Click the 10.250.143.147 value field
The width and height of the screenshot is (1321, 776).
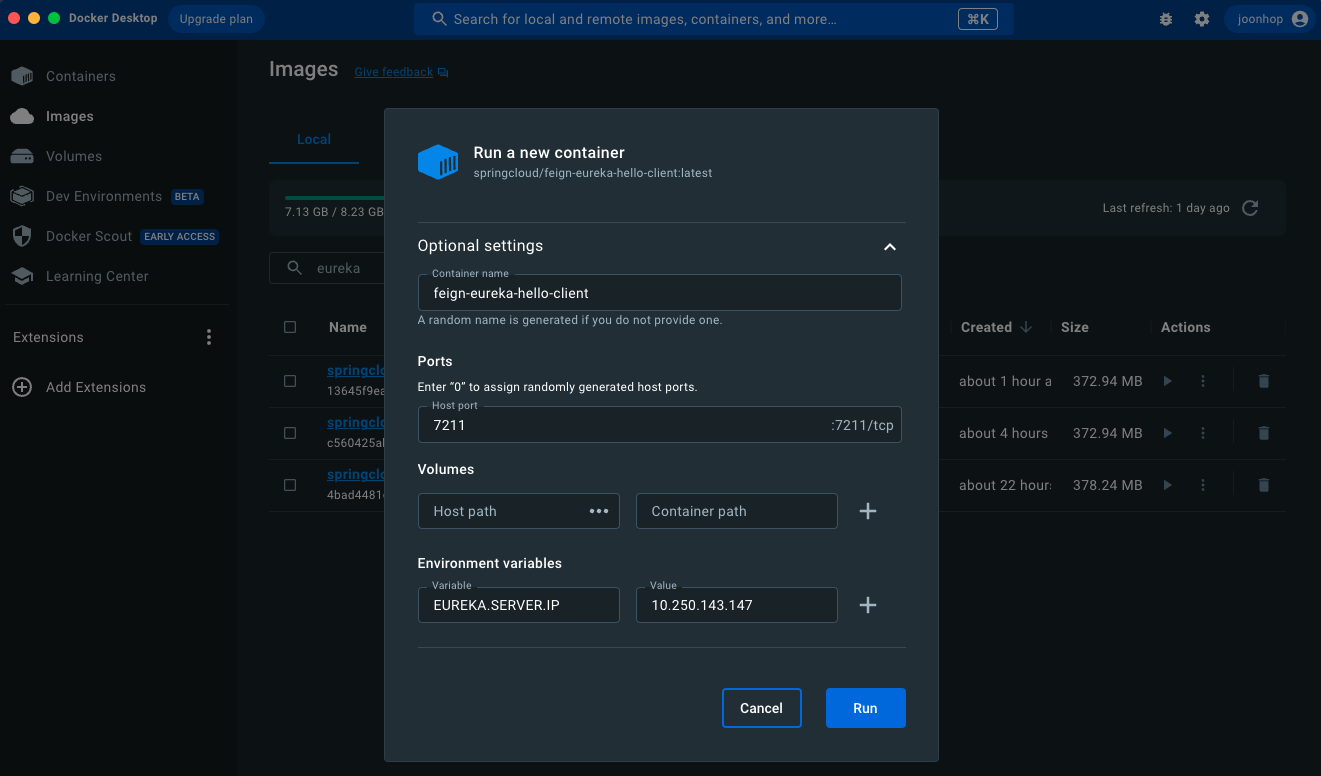pos(737,605)
